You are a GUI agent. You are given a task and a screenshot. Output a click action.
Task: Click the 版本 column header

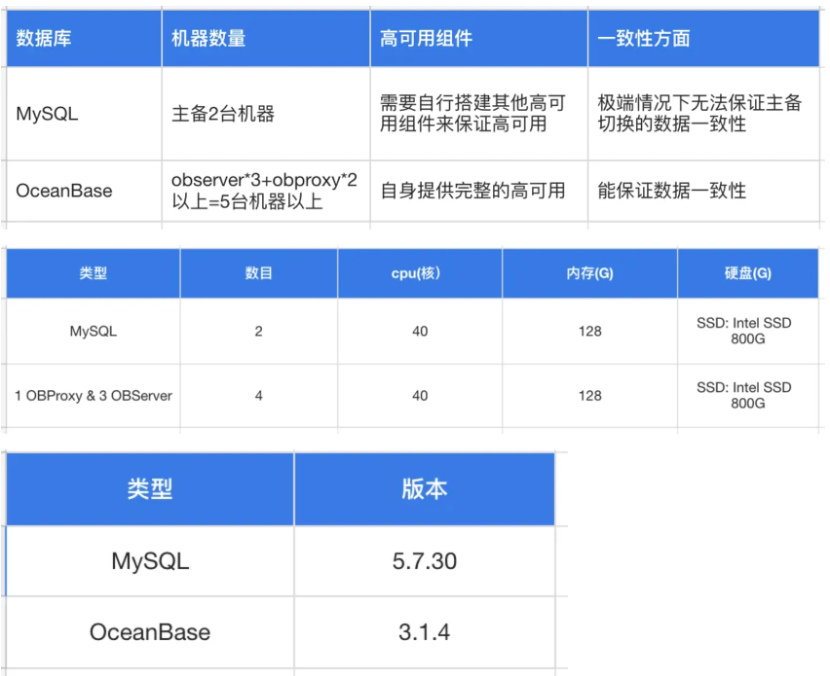click(425, 489)
